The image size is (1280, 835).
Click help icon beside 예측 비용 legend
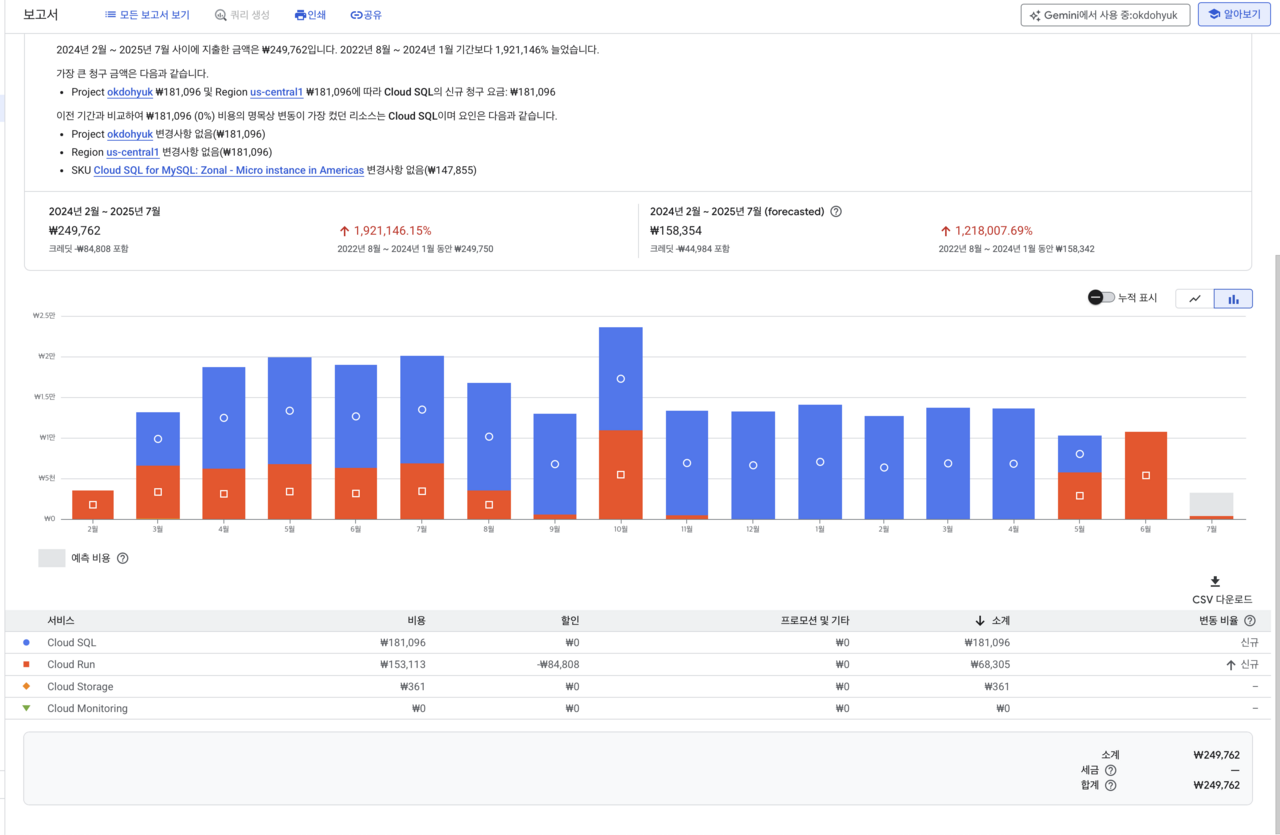123,558
